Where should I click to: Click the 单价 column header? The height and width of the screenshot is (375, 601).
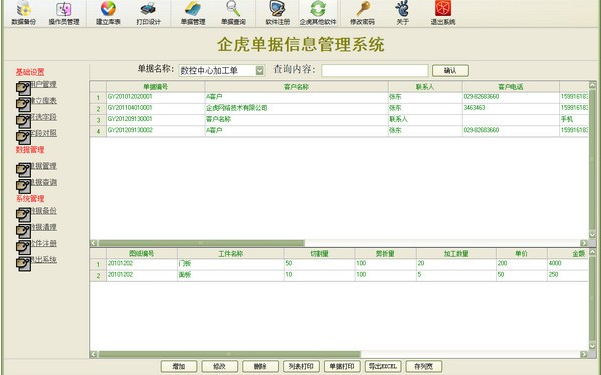tap(521, 253)
